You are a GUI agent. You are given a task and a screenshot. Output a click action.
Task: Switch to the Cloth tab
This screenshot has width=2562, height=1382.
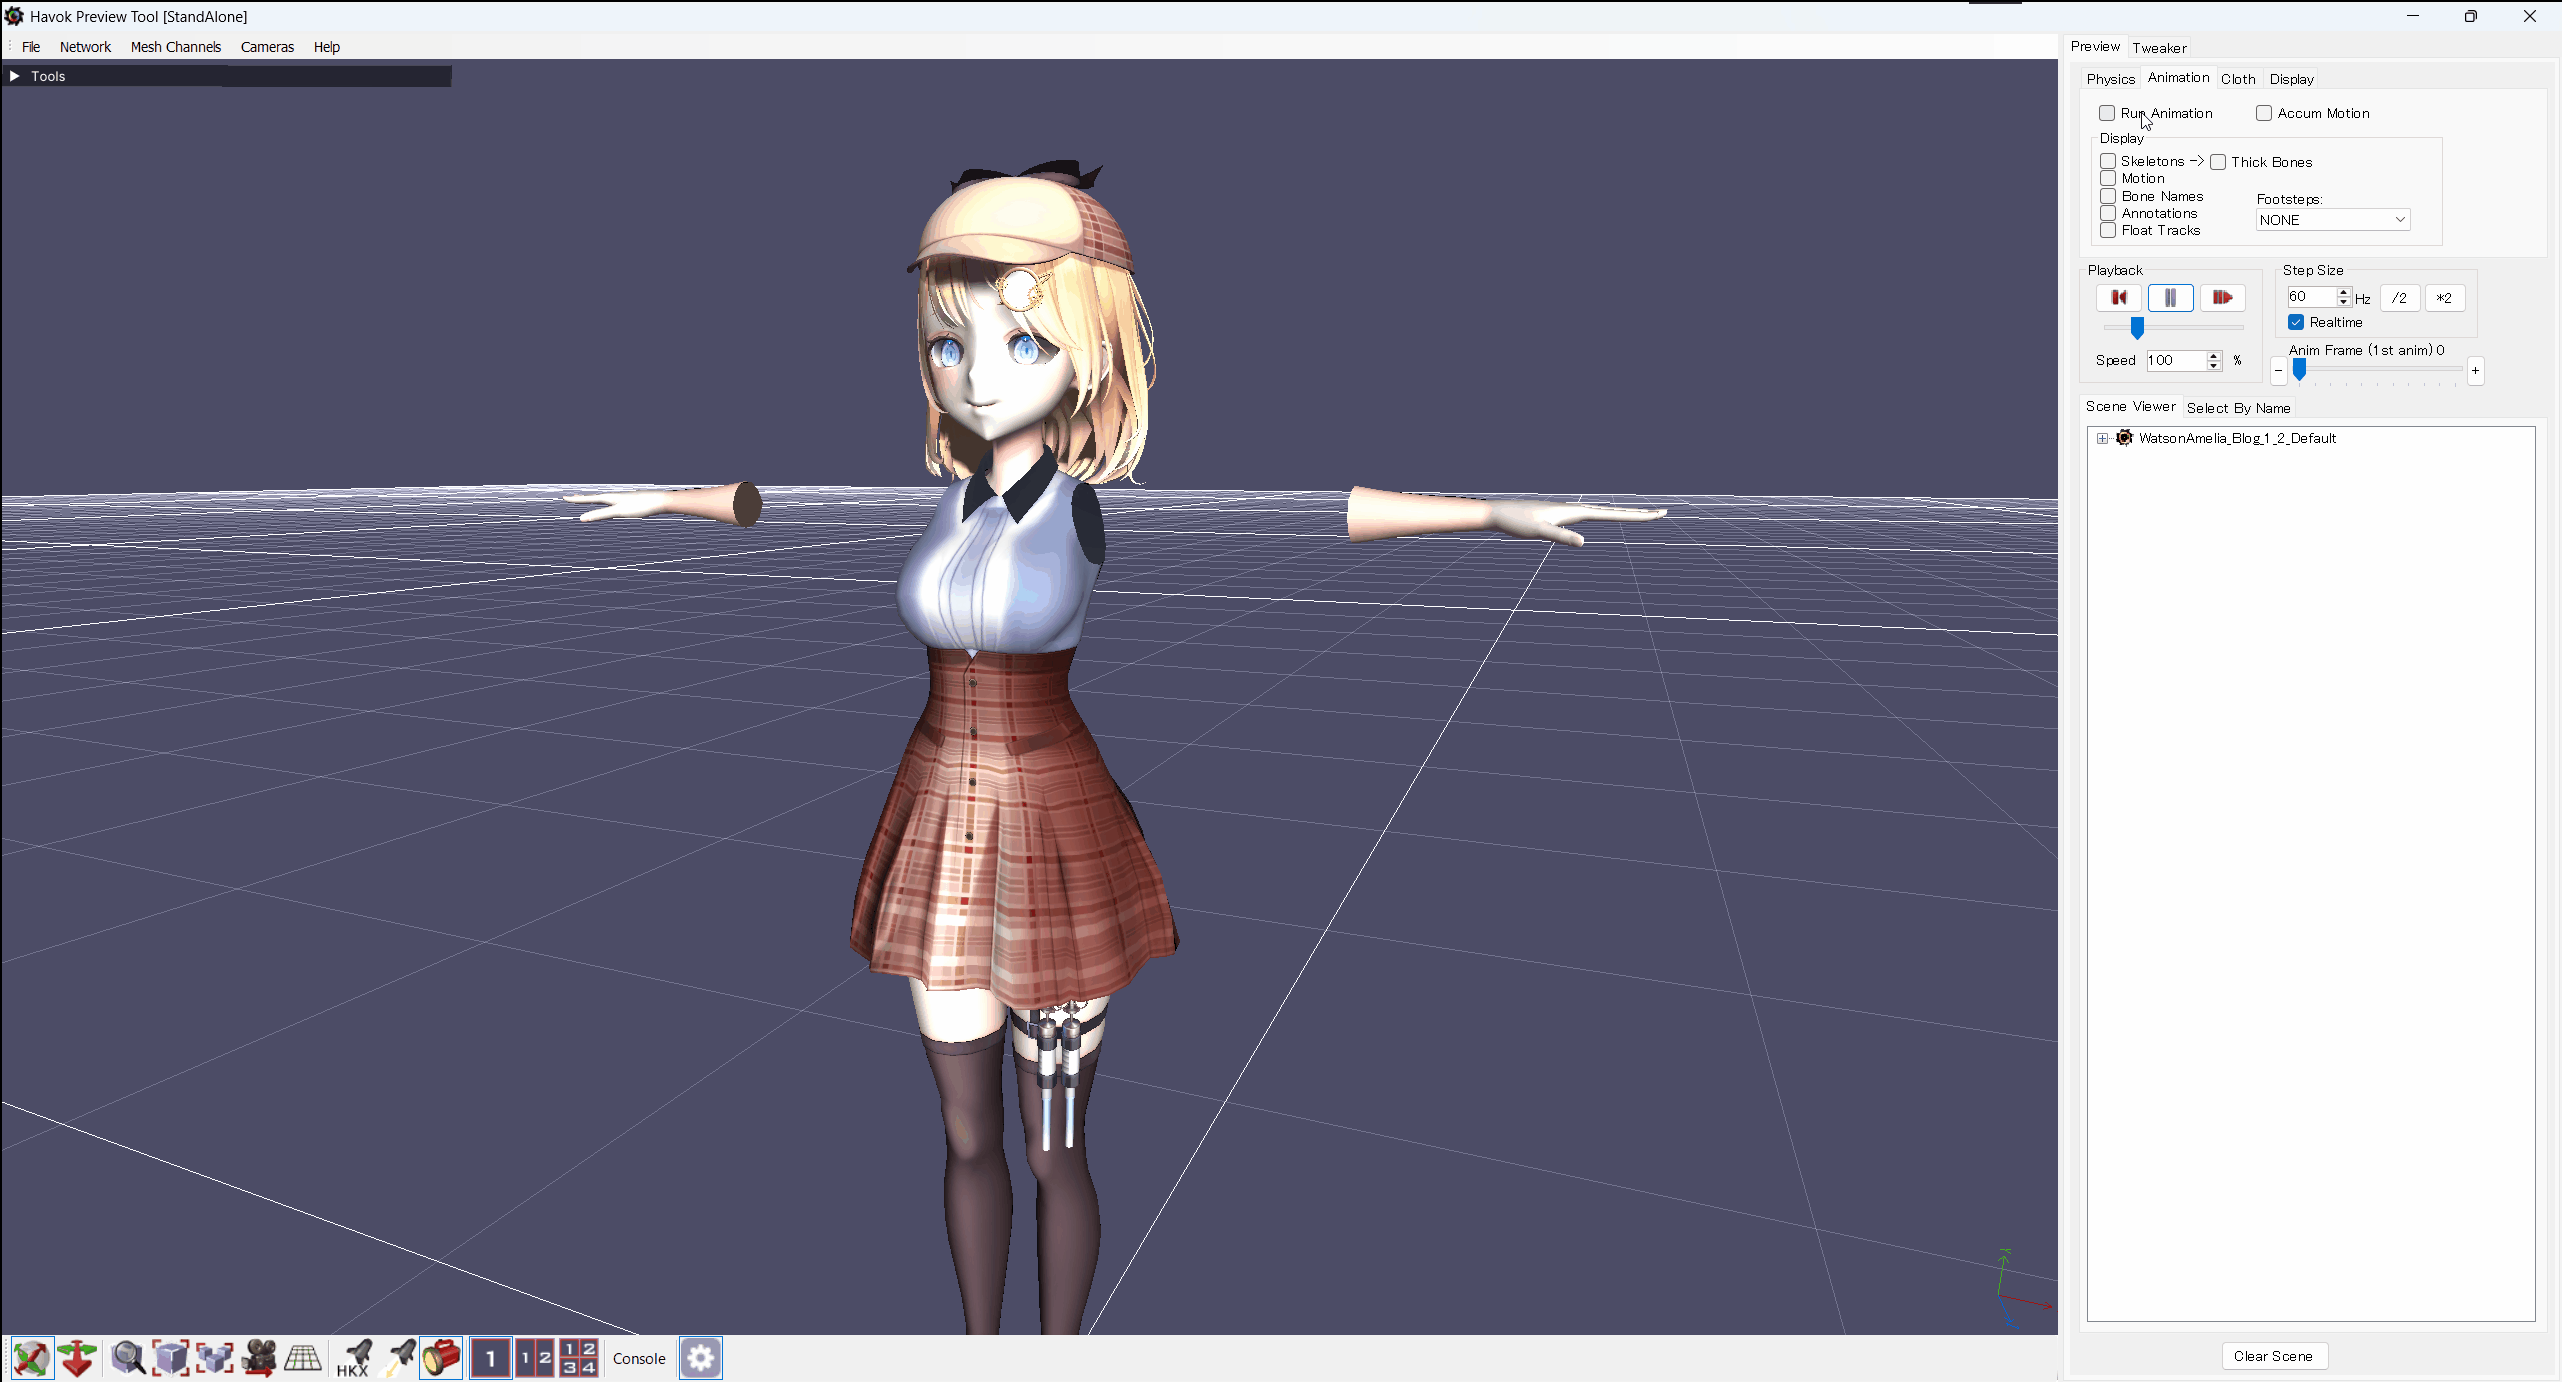(2238, 79)
